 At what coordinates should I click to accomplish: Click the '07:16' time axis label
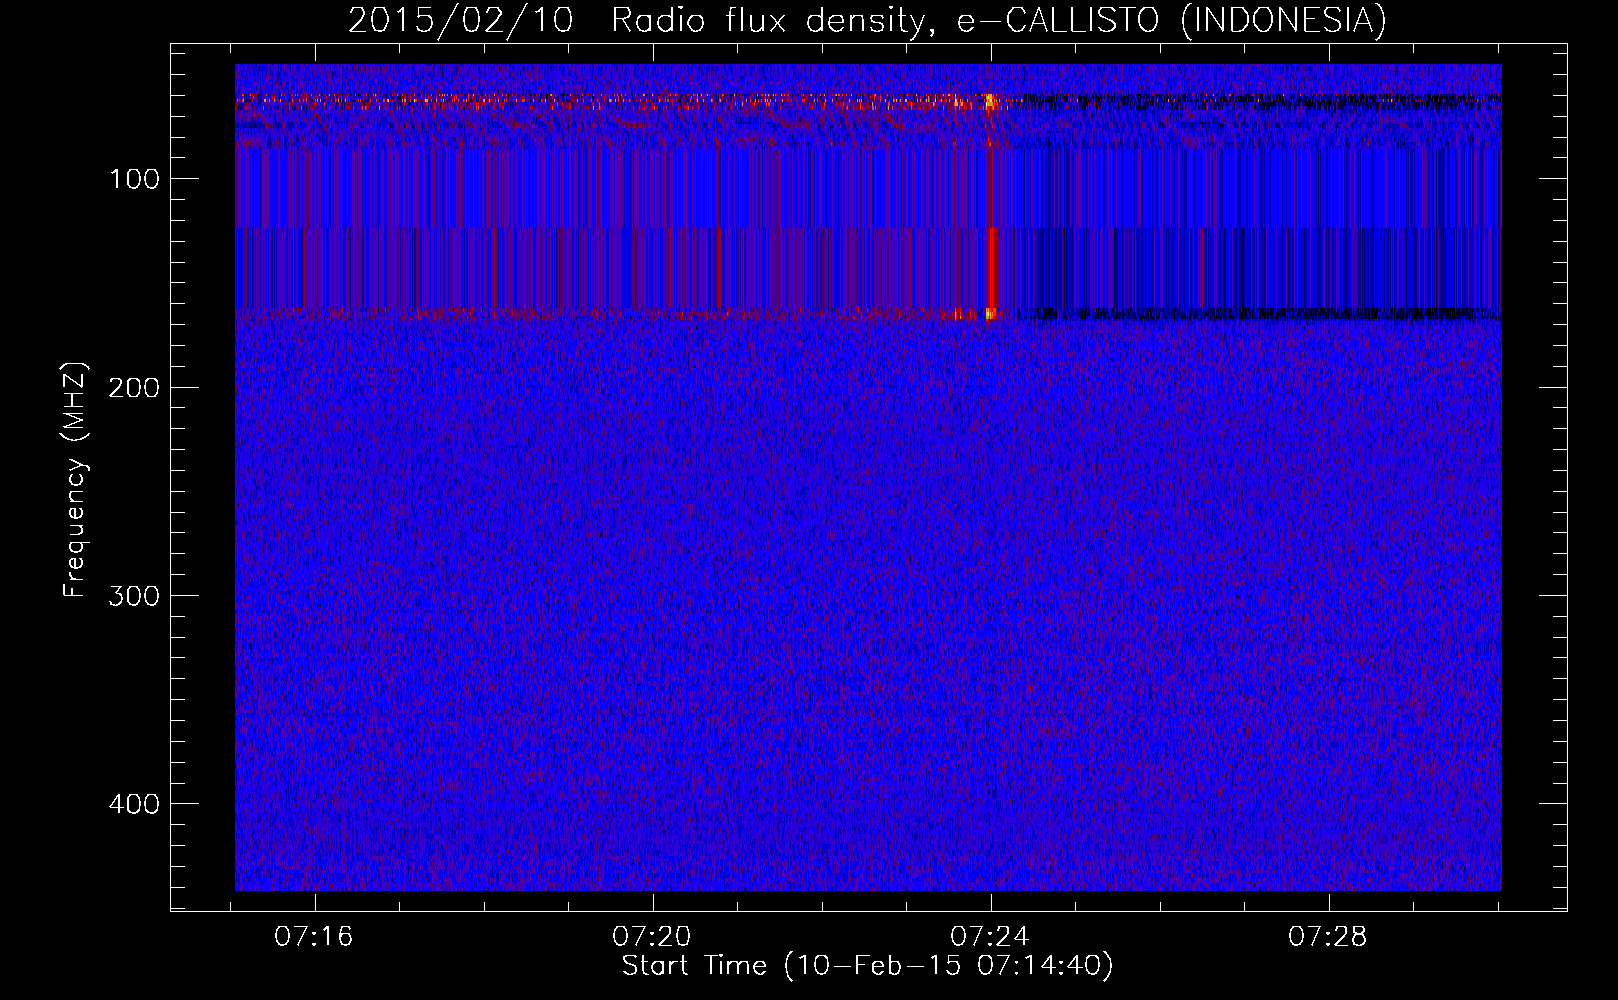[314, 937]
